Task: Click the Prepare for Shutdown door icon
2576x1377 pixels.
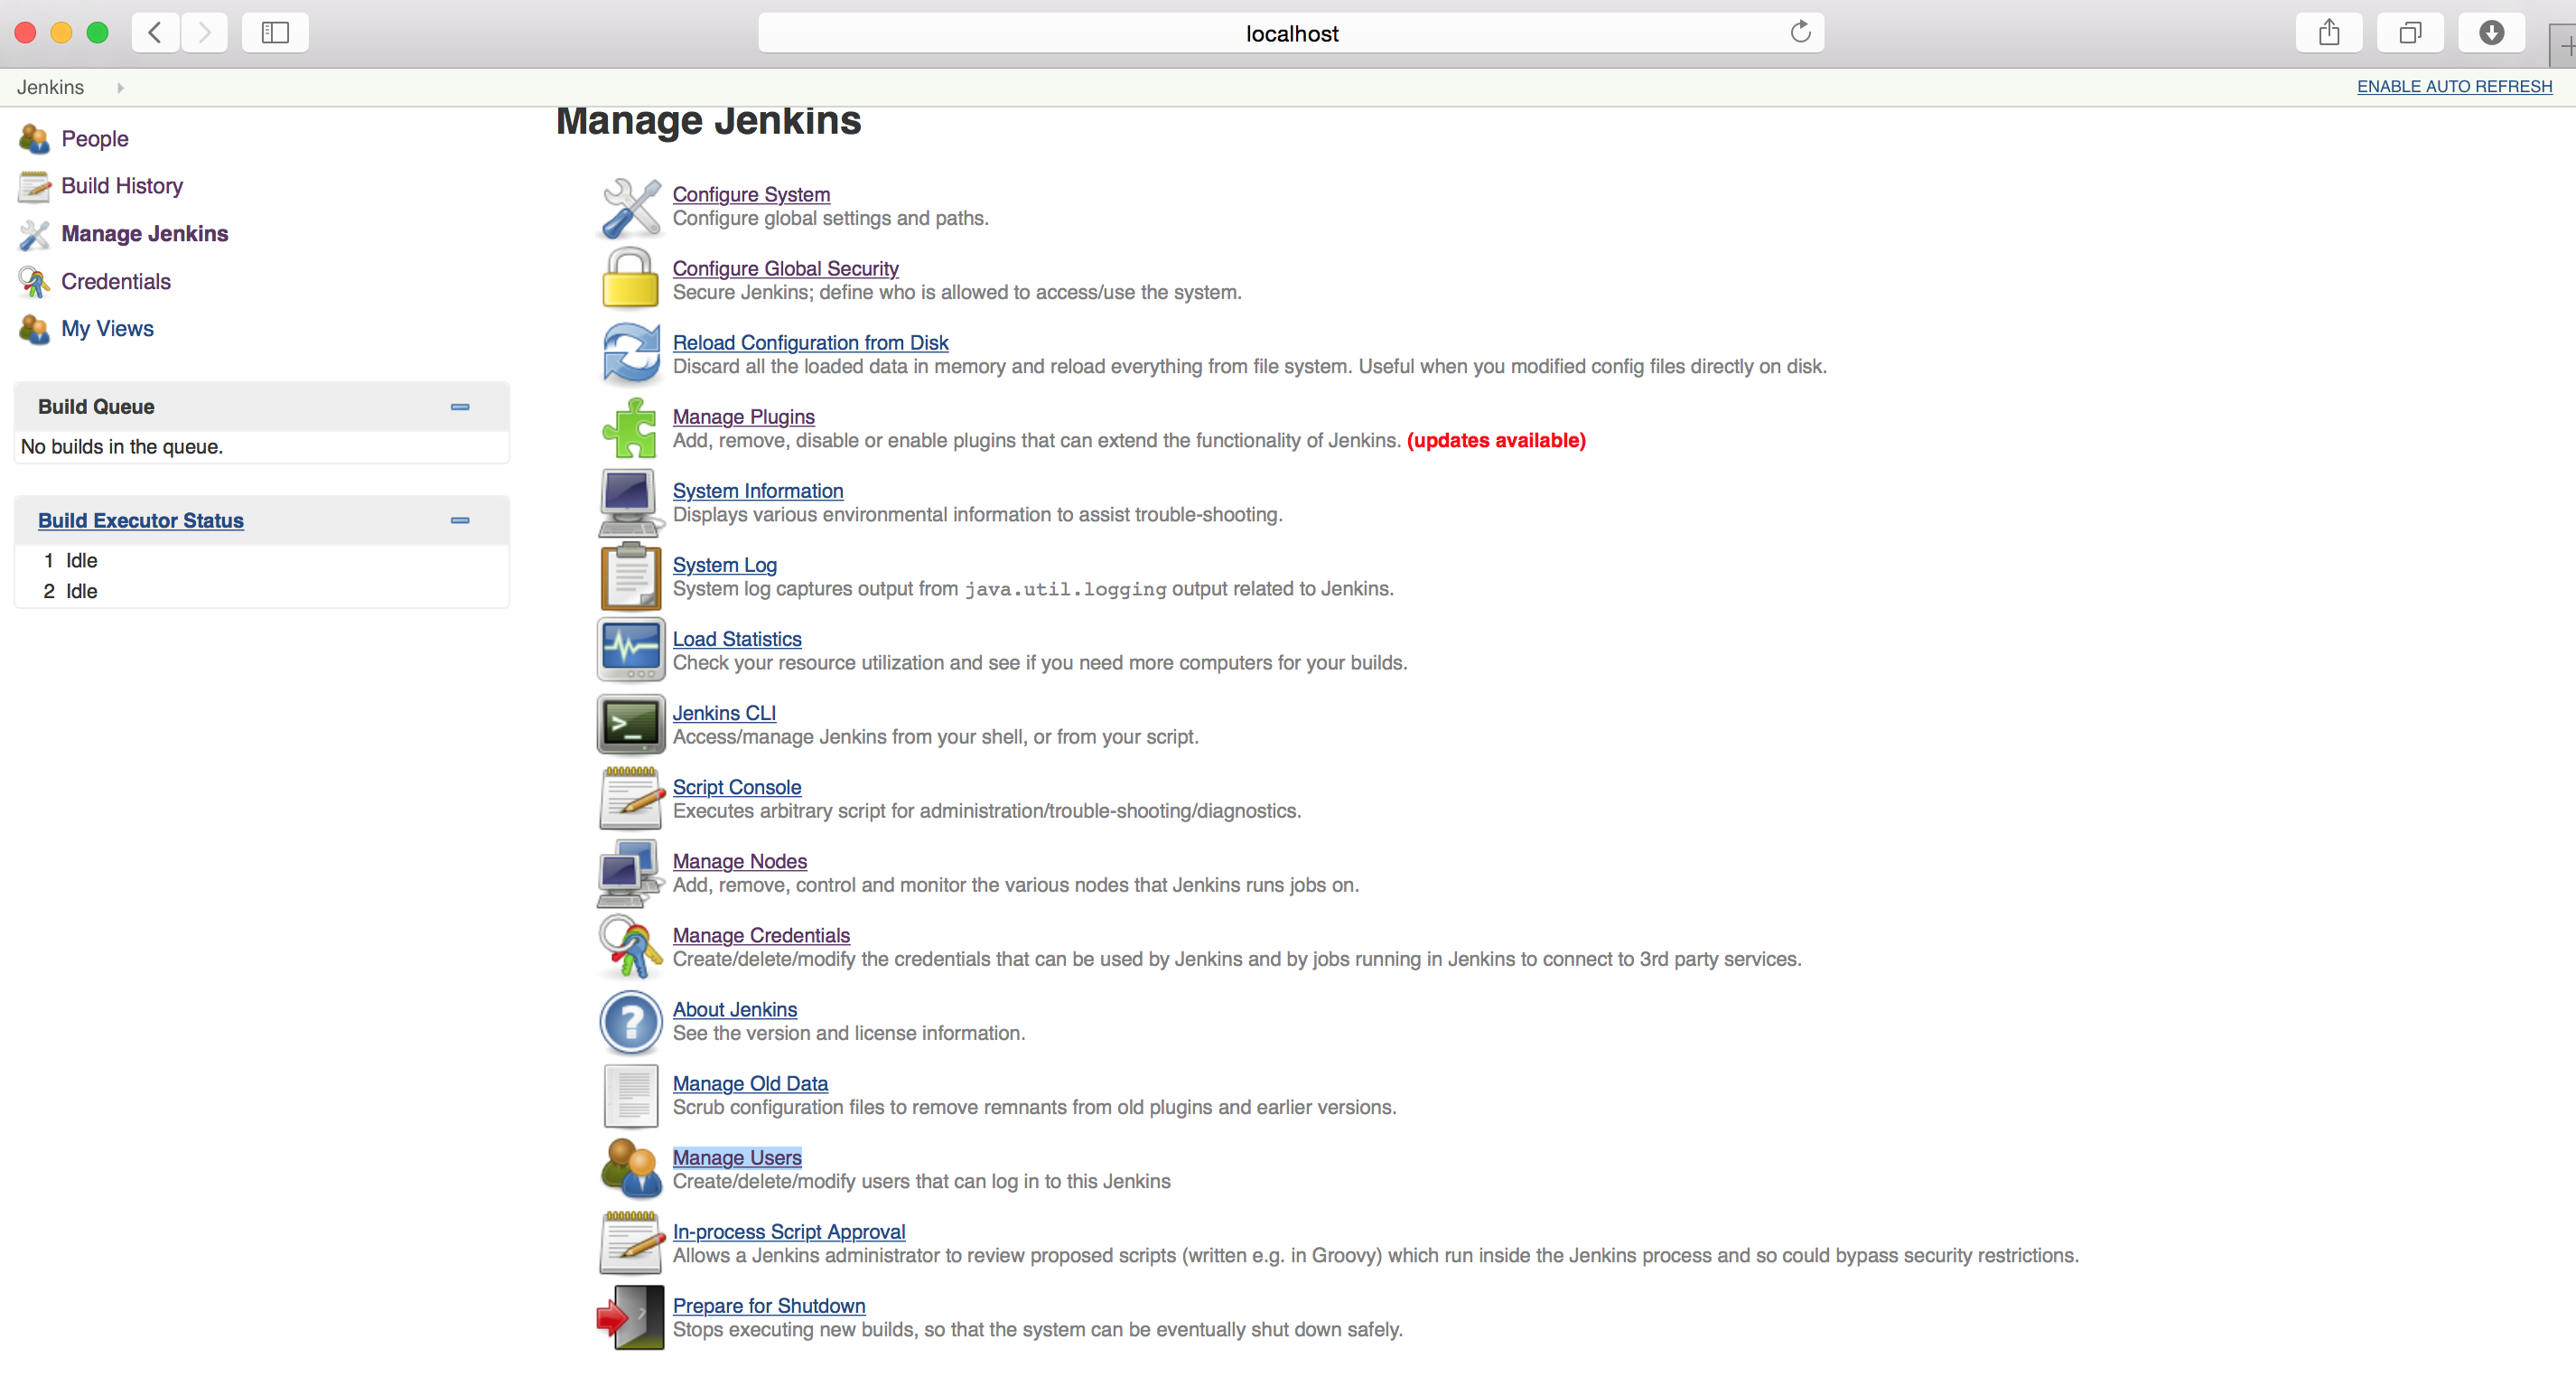Action: pyautogui.click(x=631, y=1317)
